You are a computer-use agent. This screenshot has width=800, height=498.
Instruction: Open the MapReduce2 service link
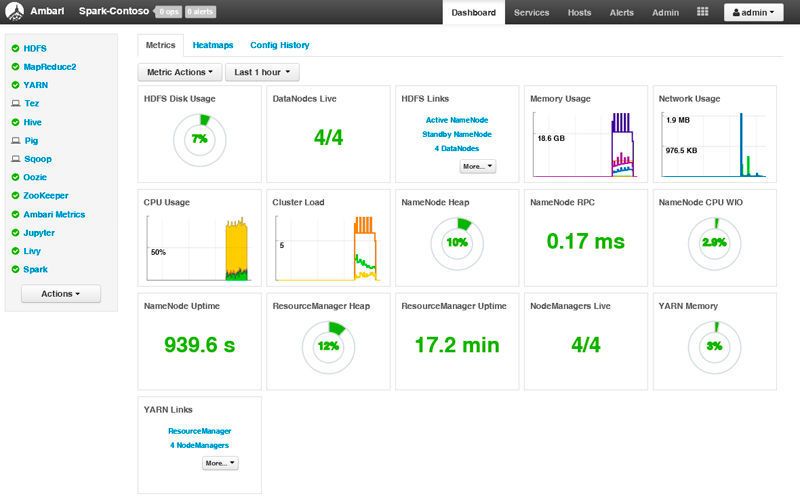[x=49, y=66]
